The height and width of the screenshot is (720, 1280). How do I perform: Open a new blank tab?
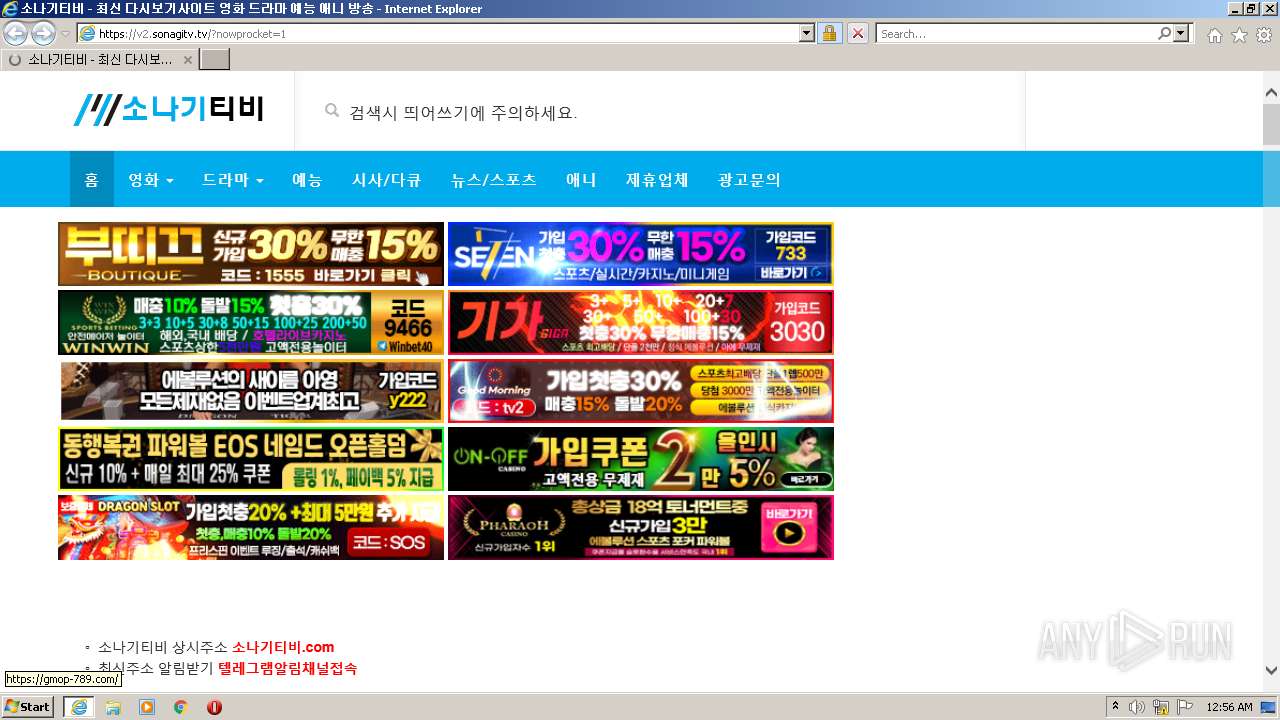coord(215,60)
